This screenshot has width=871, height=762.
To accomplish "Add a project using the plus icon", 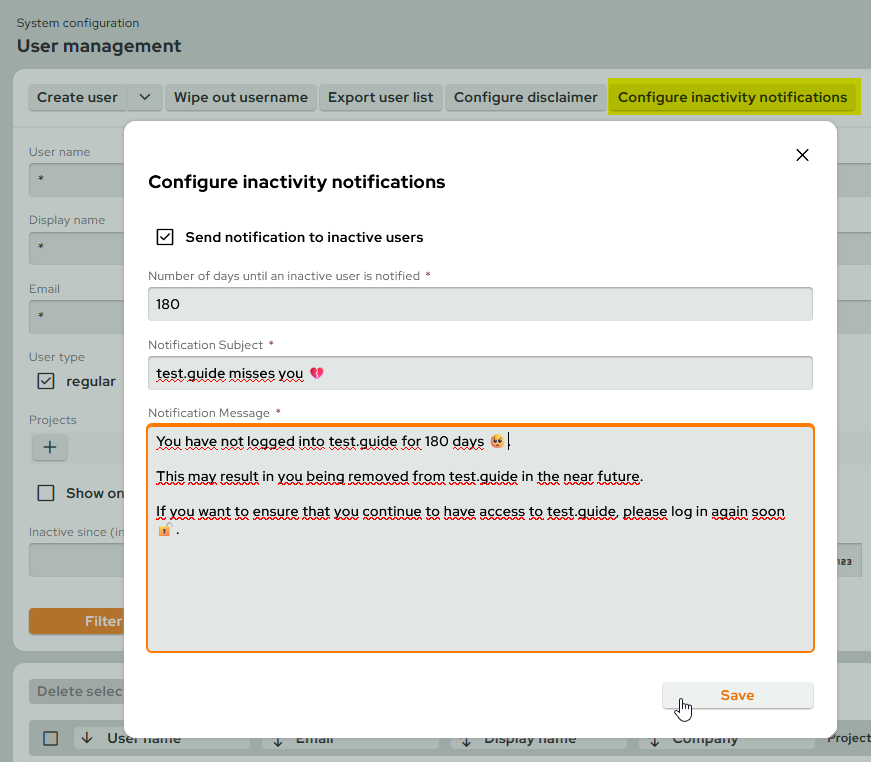I will pos(49,447).
